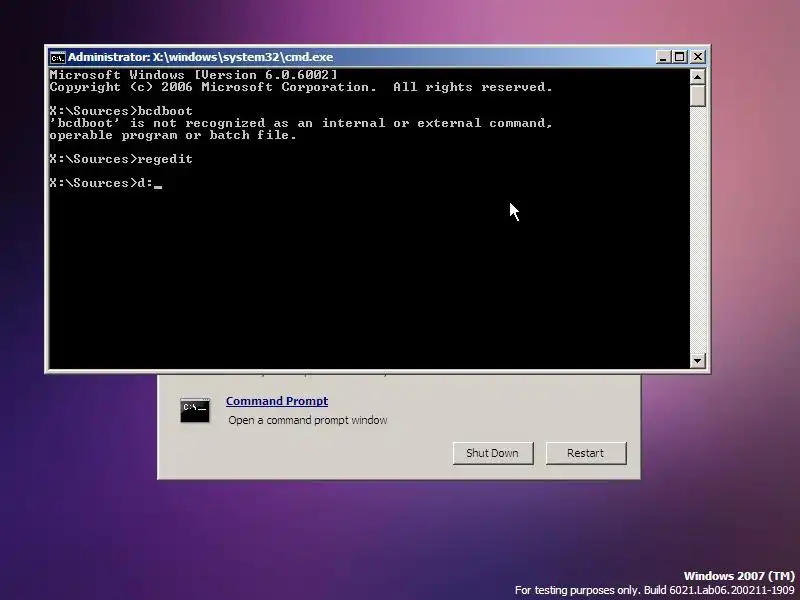
Task: Click the Restart button
Action: (x=586, y=453)
